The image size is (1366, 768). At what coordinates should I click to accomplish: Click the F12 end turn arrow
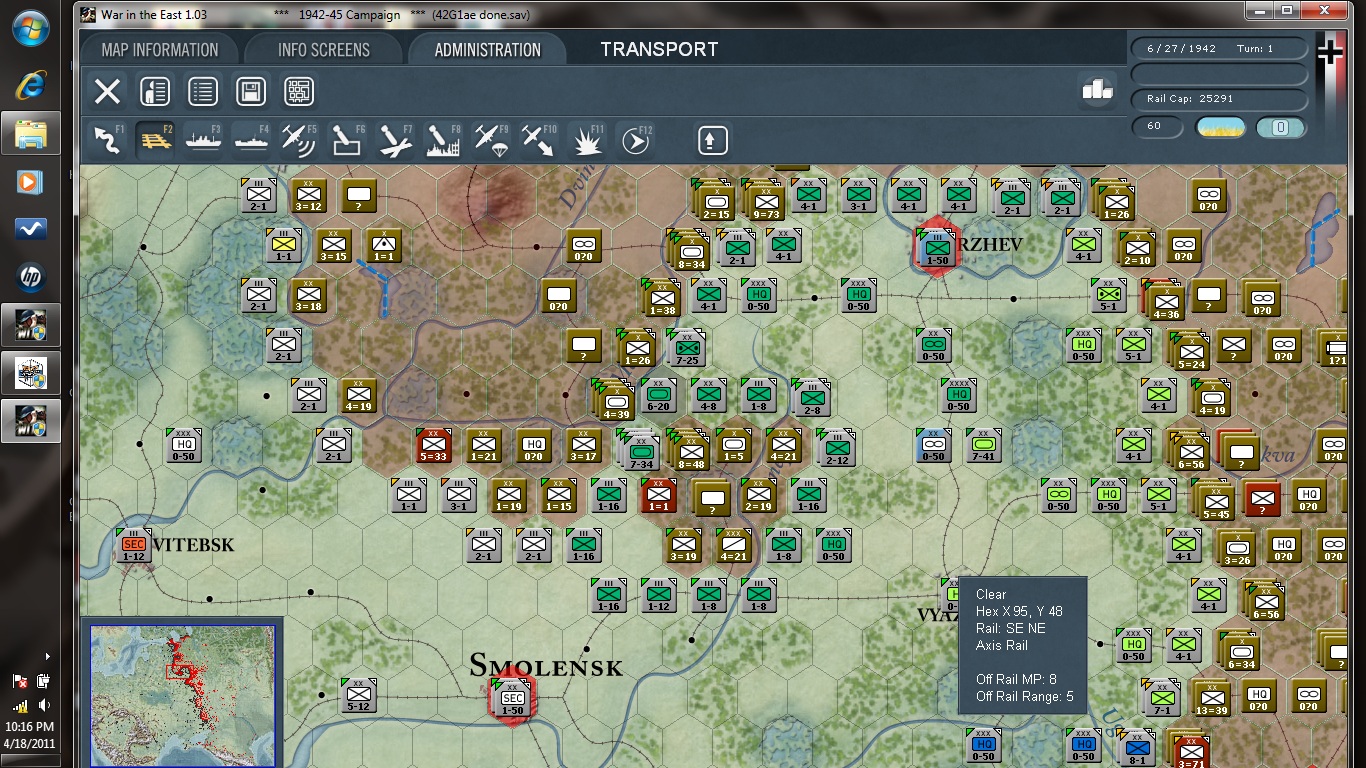pos(635,141)
